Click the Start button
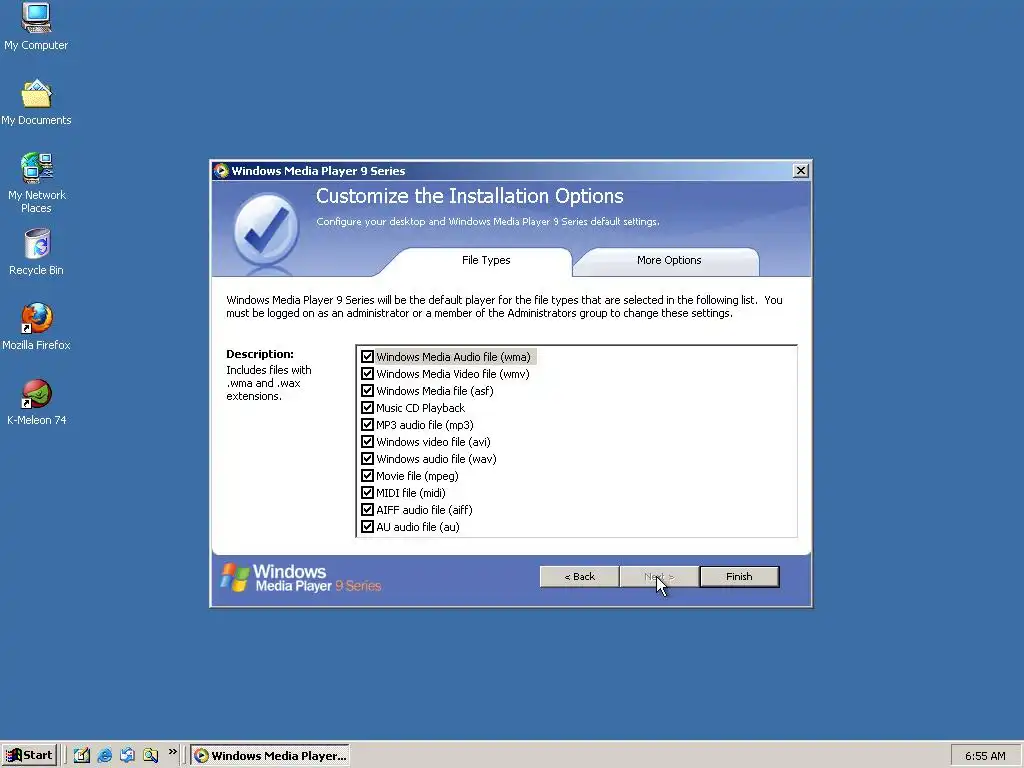1024x768 pixels. (29, 755)
